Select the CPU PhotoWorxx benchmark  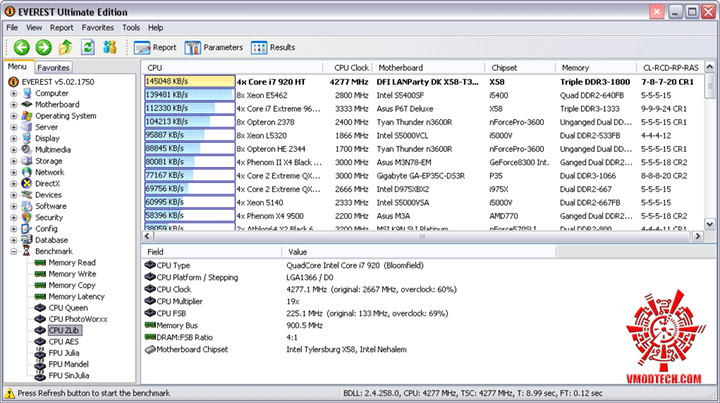(x=78, y=319)
